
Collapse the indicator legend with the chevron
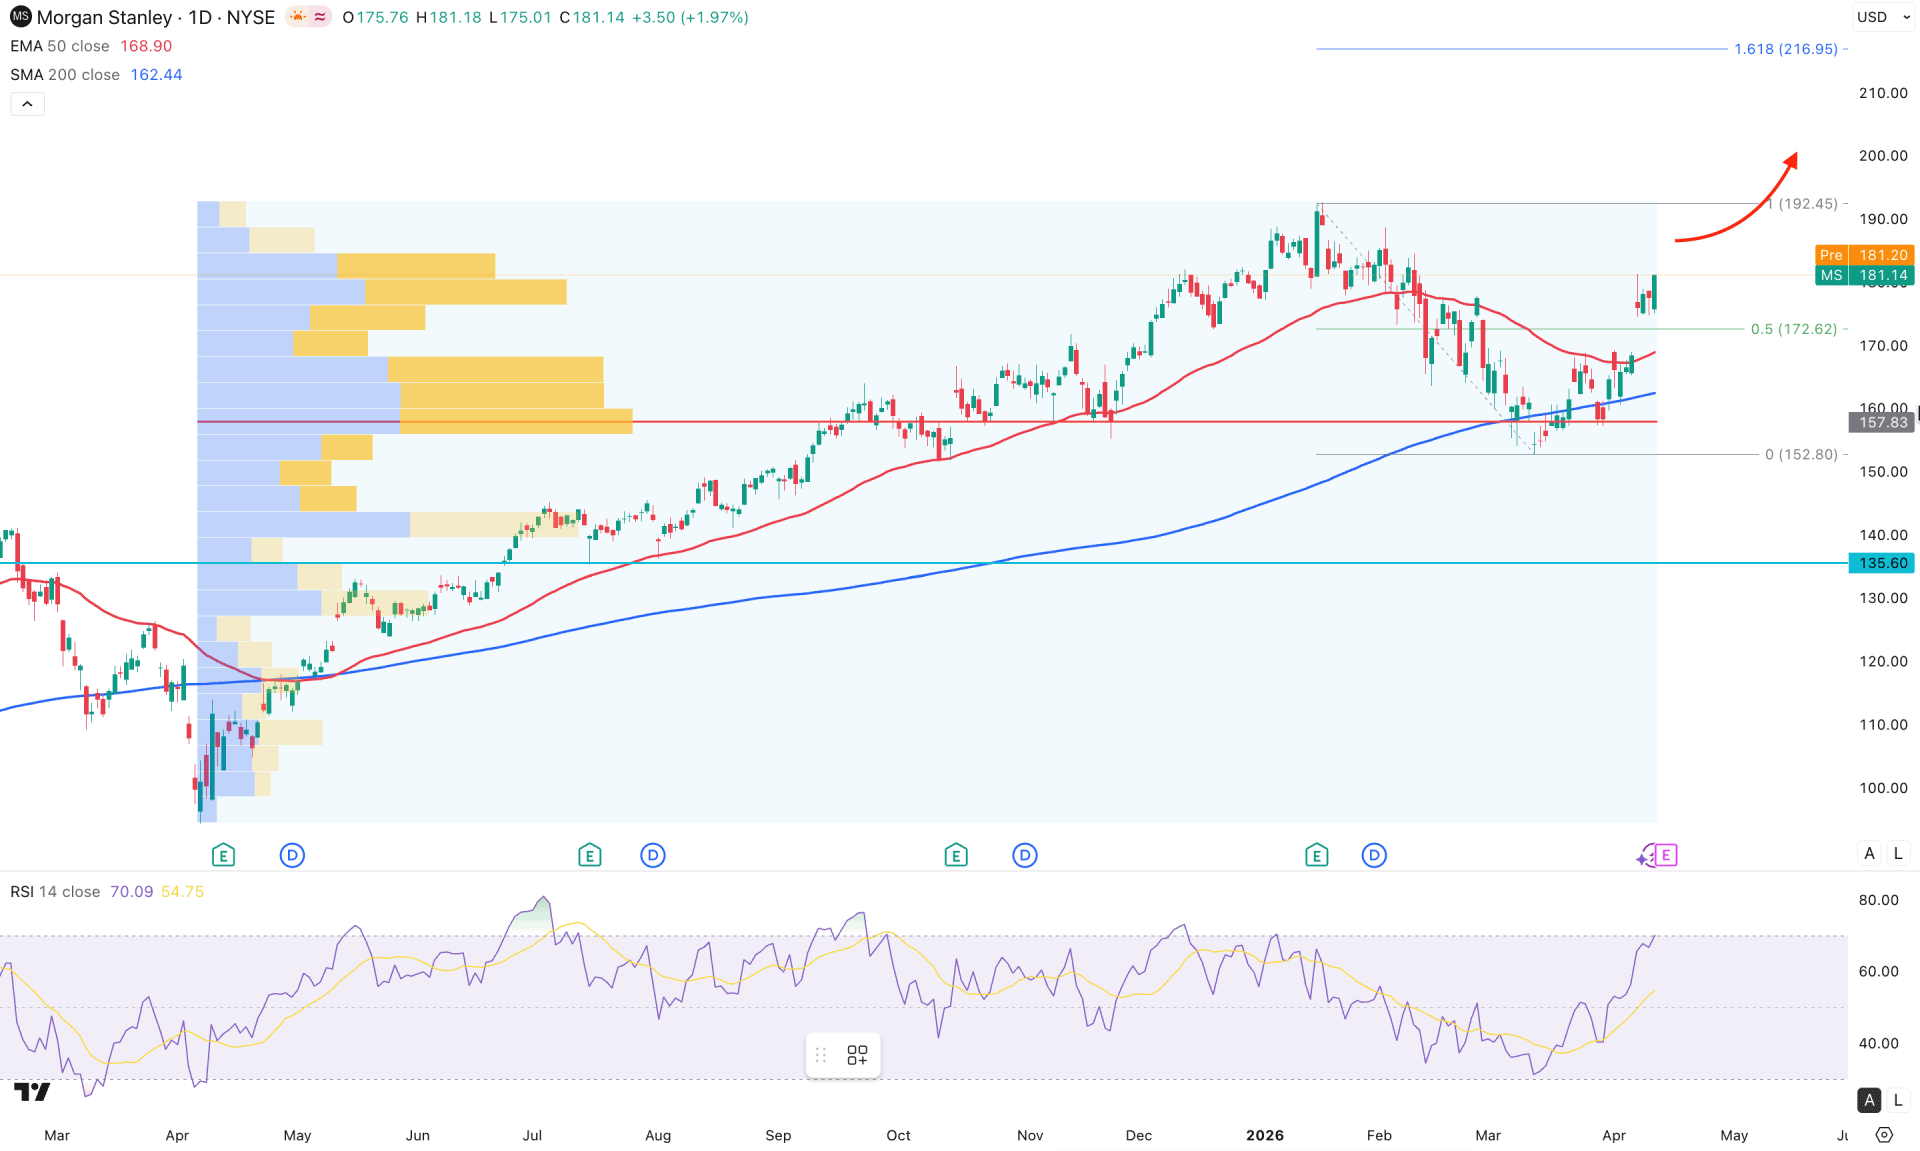(x=27, y=103)
